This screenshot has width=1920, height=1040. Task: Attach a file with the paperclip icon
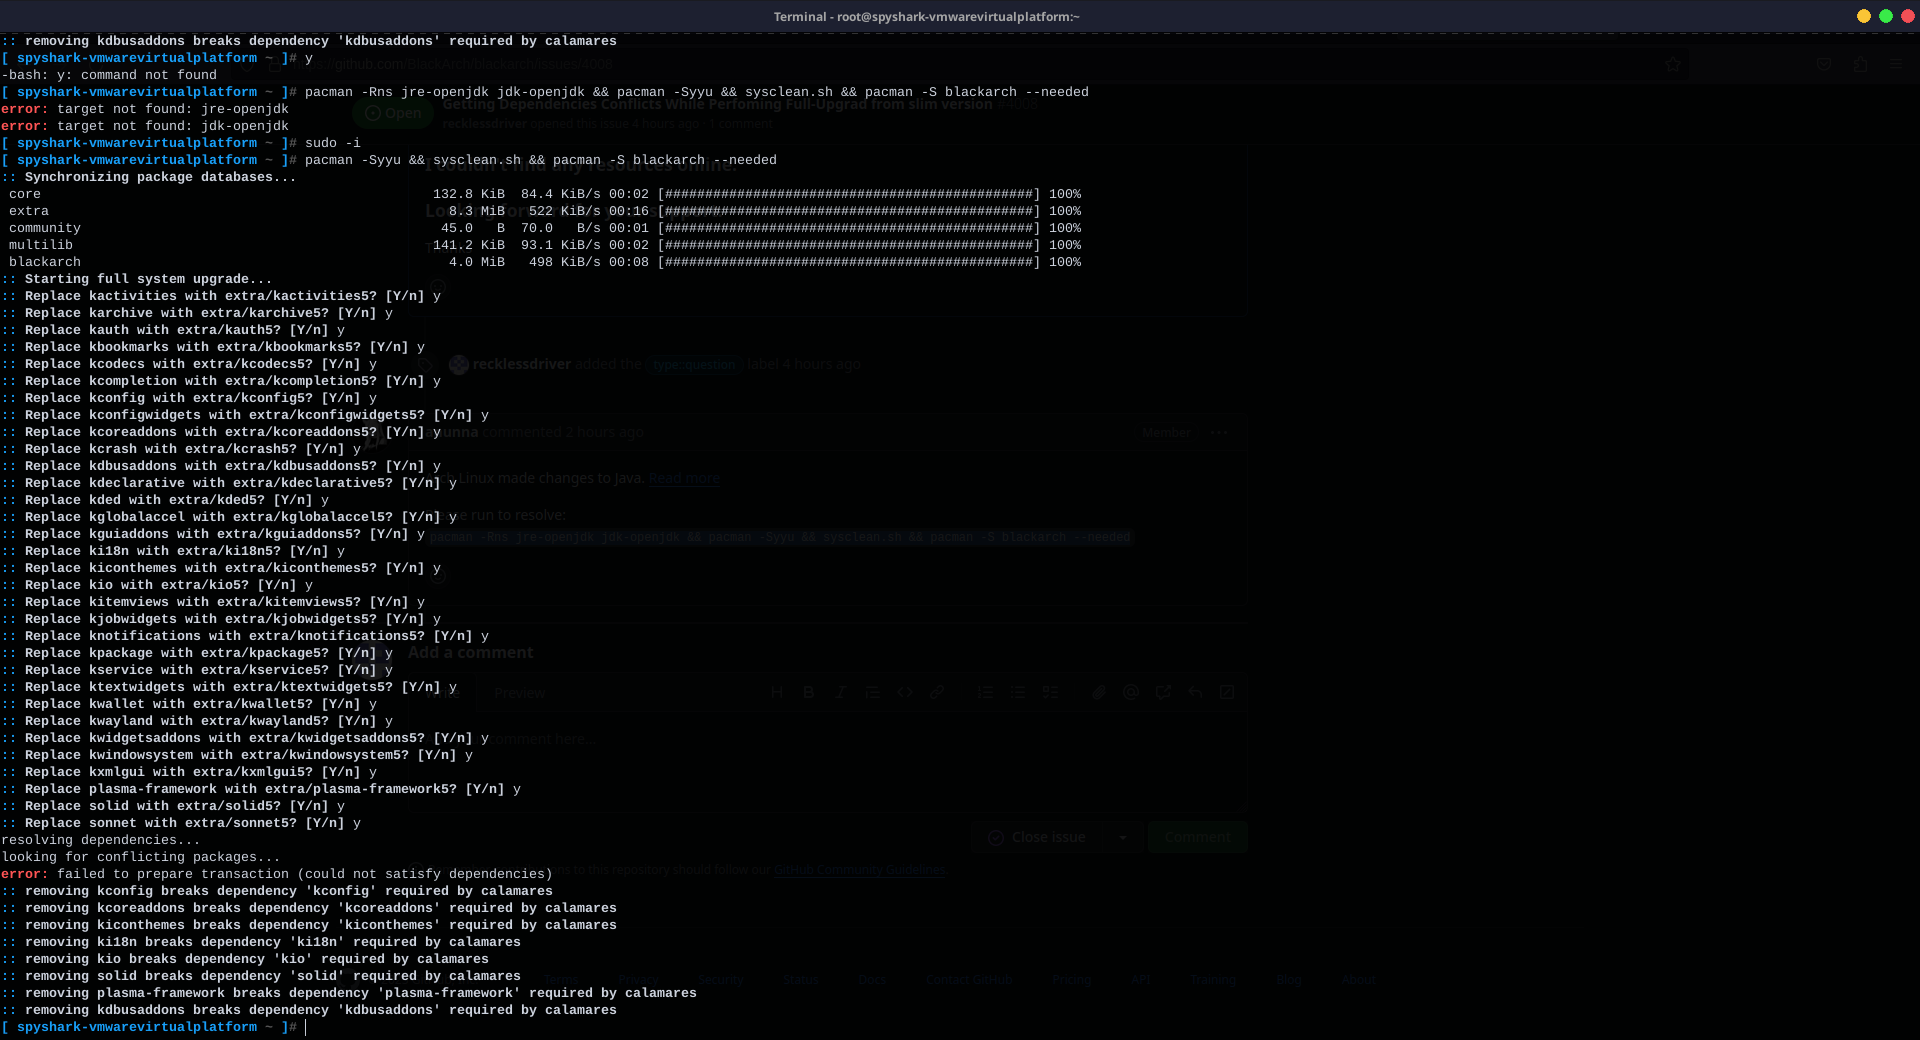(x=1099, y=692)
